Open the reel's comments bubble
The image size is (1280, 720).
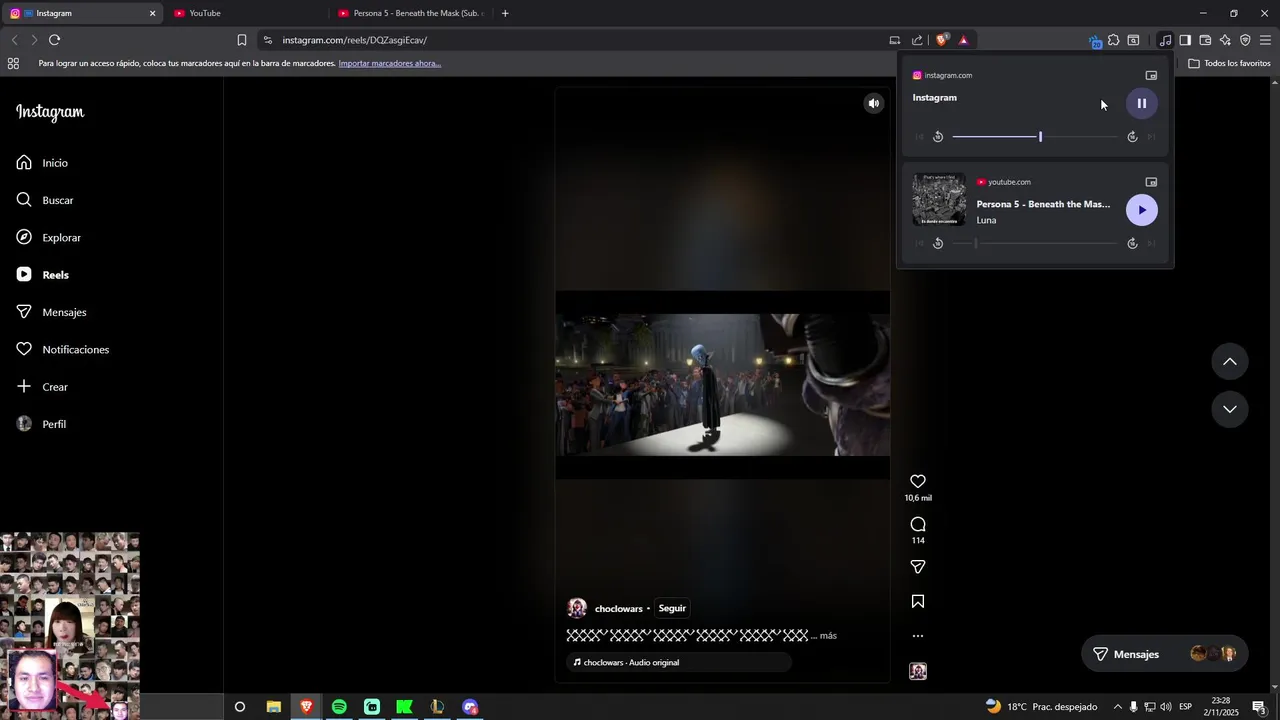(918, 524)
